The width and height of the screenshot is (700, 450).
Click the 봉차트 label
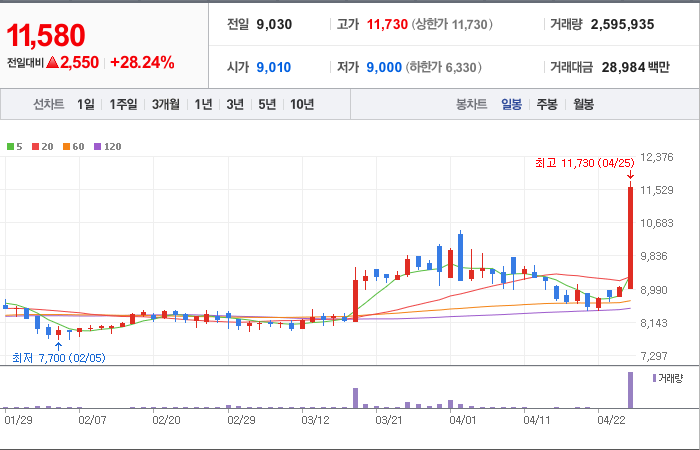tap(471, 104)
